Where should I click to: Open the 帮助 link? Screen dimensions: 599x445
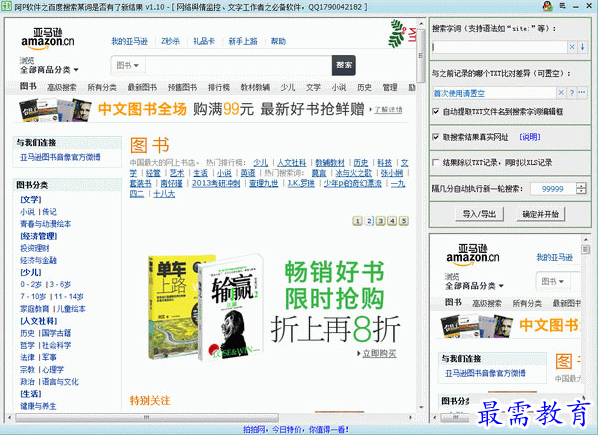(x=278, y=41)
